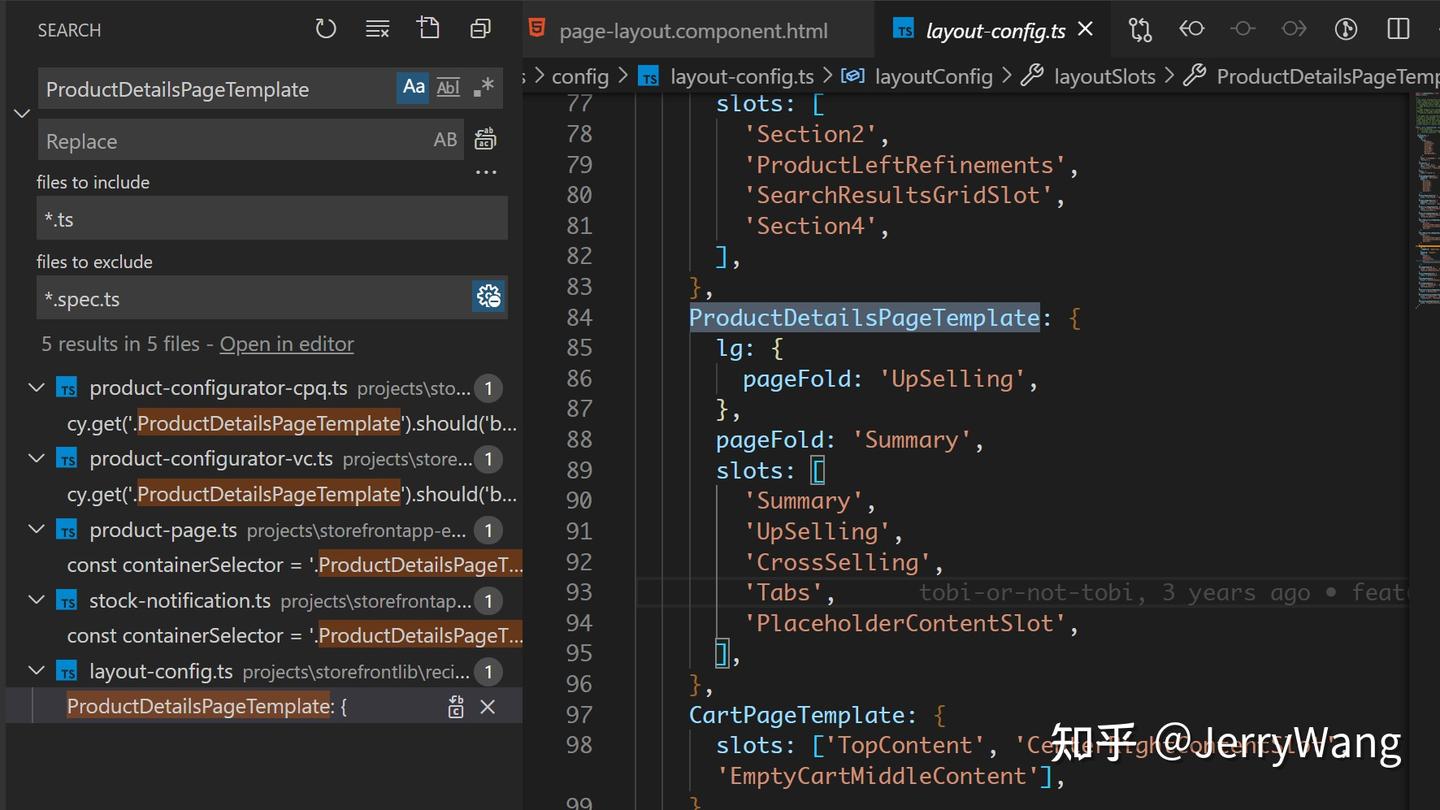The image size is (1440, 810).
Task: Click the Open in editor link
Action: pos(287,344)
